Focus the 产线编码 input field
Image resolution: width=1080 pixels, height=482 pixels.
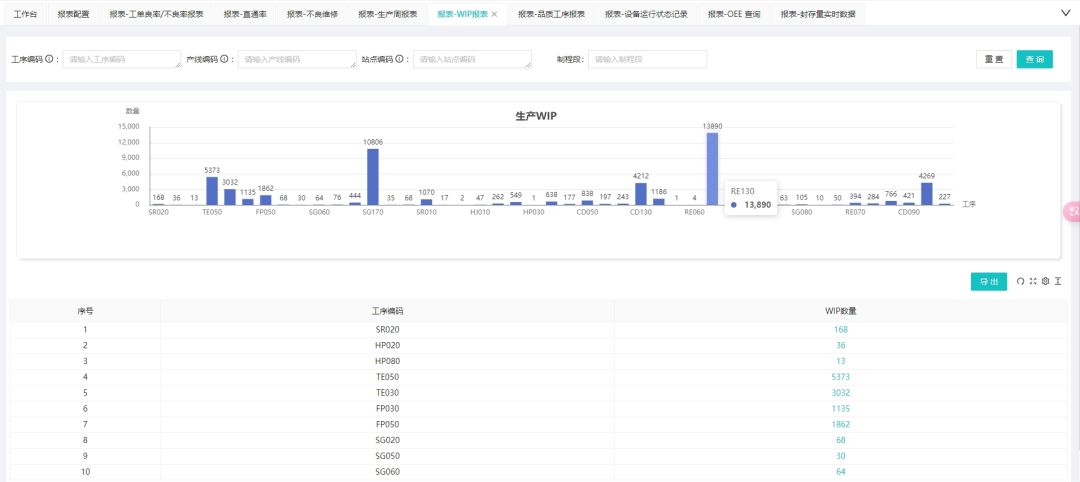click(297, 59)
